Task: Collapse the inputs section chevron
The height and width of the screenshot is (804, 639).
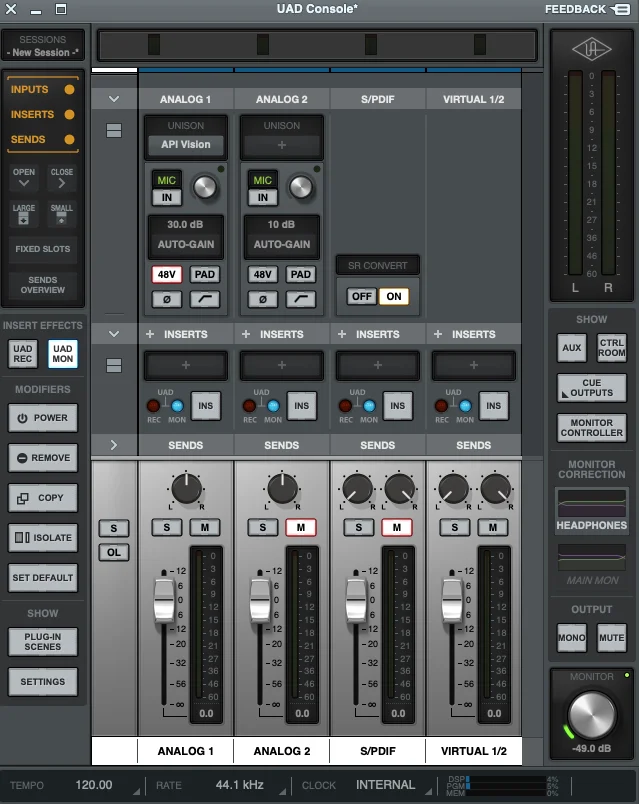Action: (114, 99)
